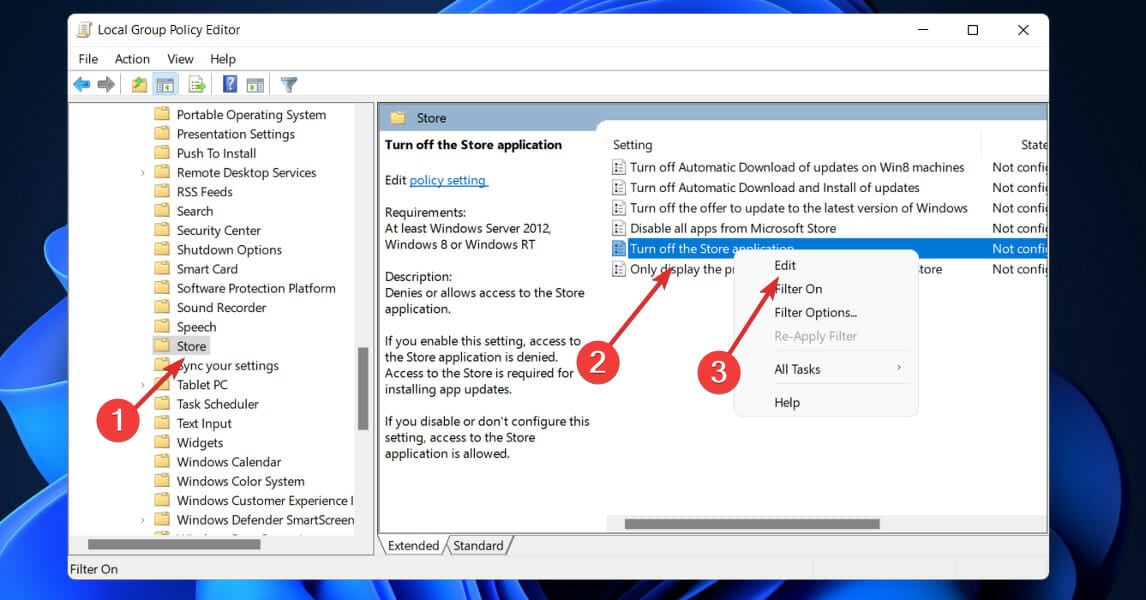The image size is (1146, 600).
Task: Click policy icon of Turn off the Store application
Action: 618,248
